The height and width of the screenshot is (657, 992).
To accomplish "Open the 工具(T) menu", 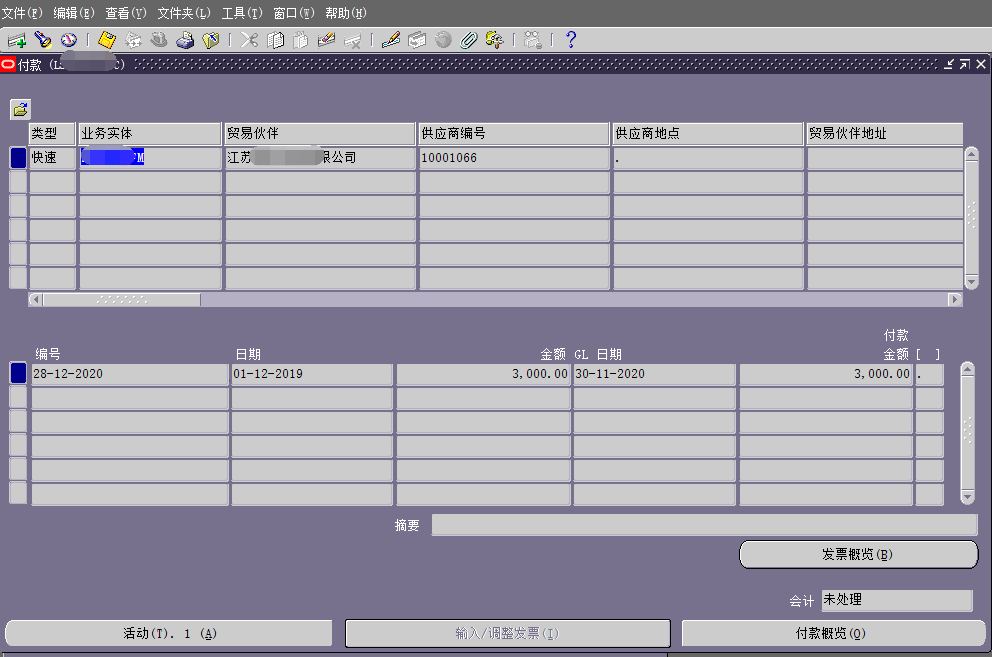I will (242, 13).
